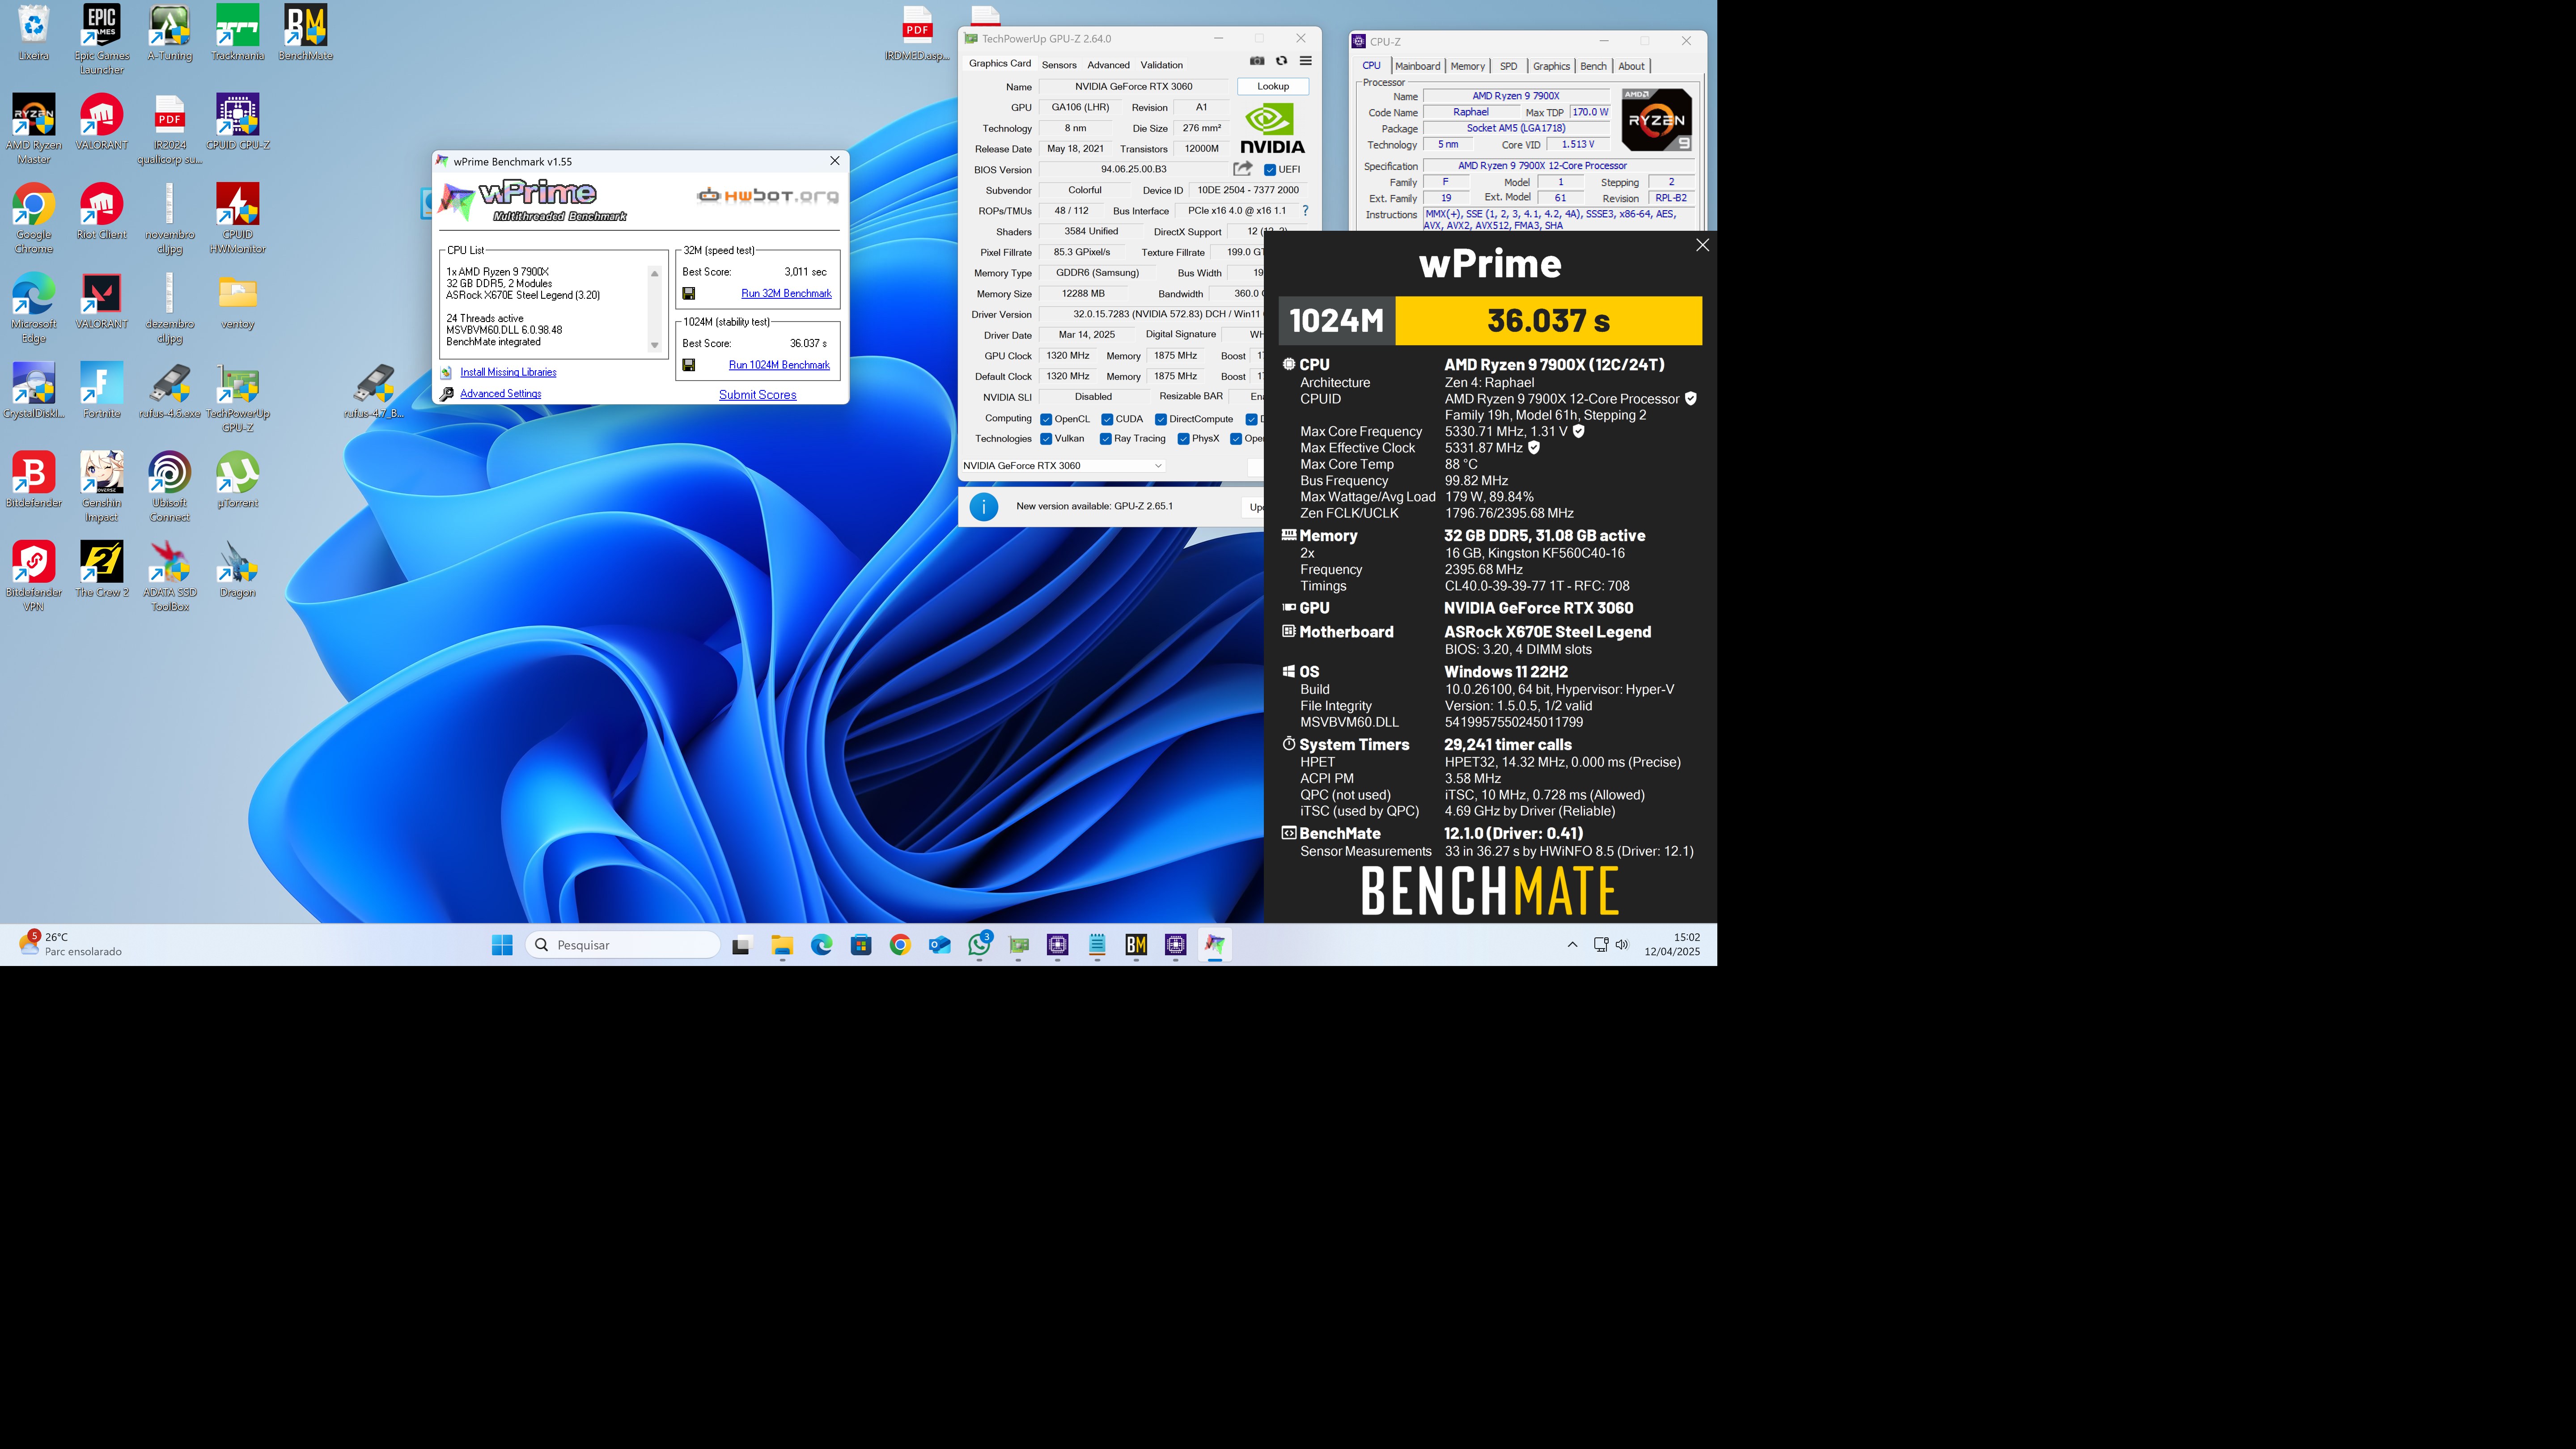The width and height of the screenshot is (2576, 1449).
Task: Open the Mainboard tab in CPU-Z
Action: (x=1418, y=66)
